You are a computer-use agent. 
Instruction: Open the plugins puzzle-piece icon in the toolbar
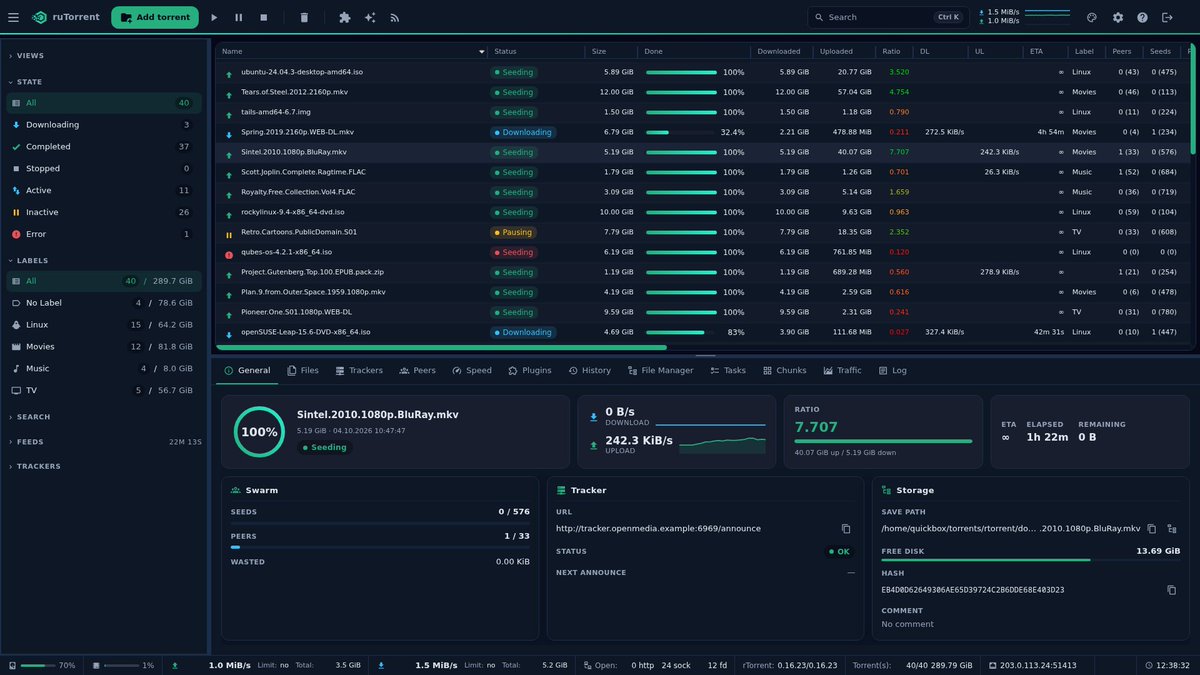click(x=345, y=17)
